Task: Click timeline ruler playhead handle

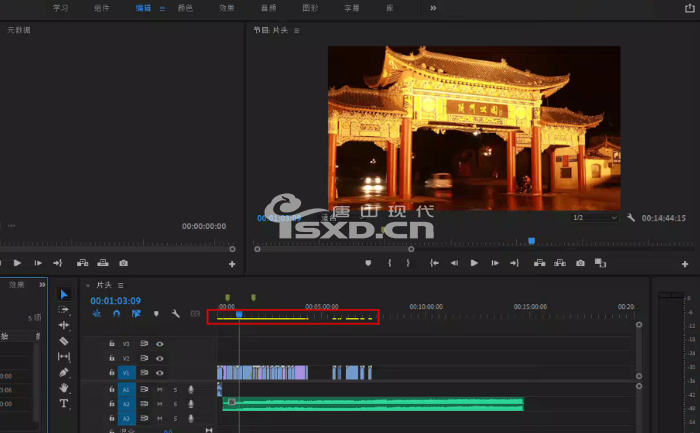Action: click(239, 315)
